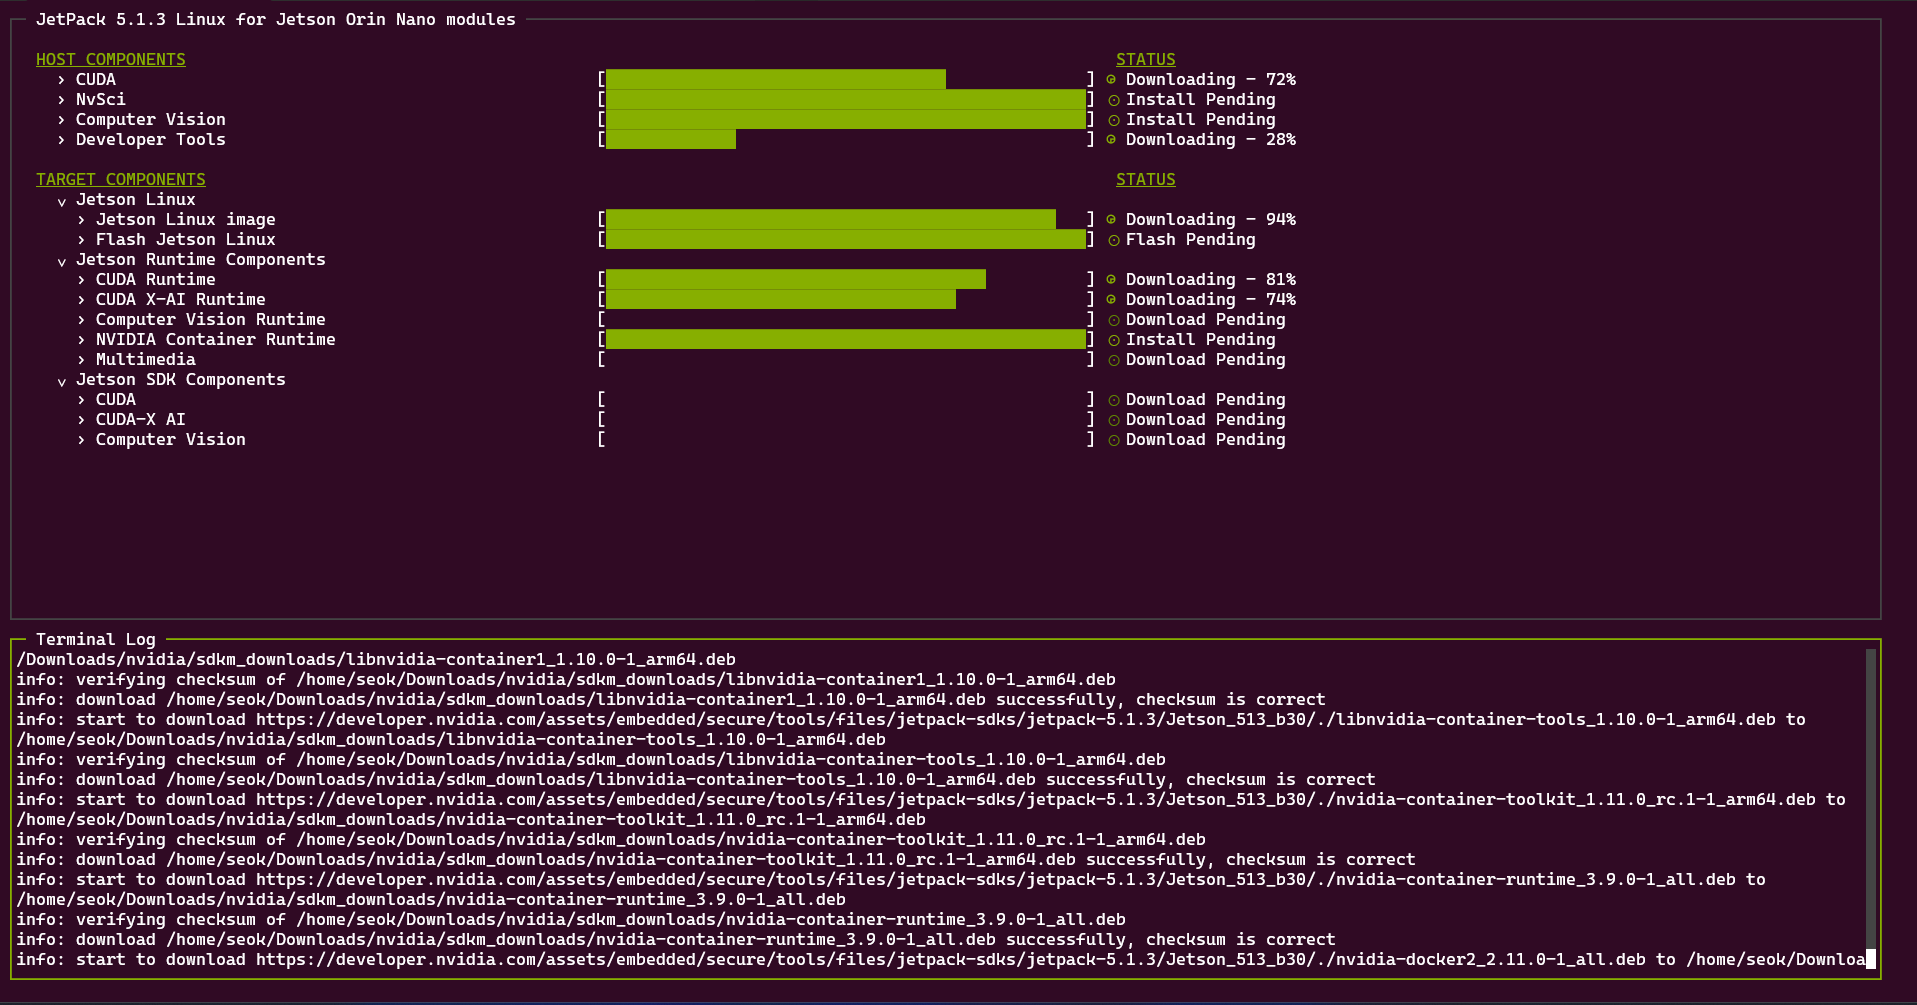
Task: Expand the host CUDA component row
Action: pos(61,80)
